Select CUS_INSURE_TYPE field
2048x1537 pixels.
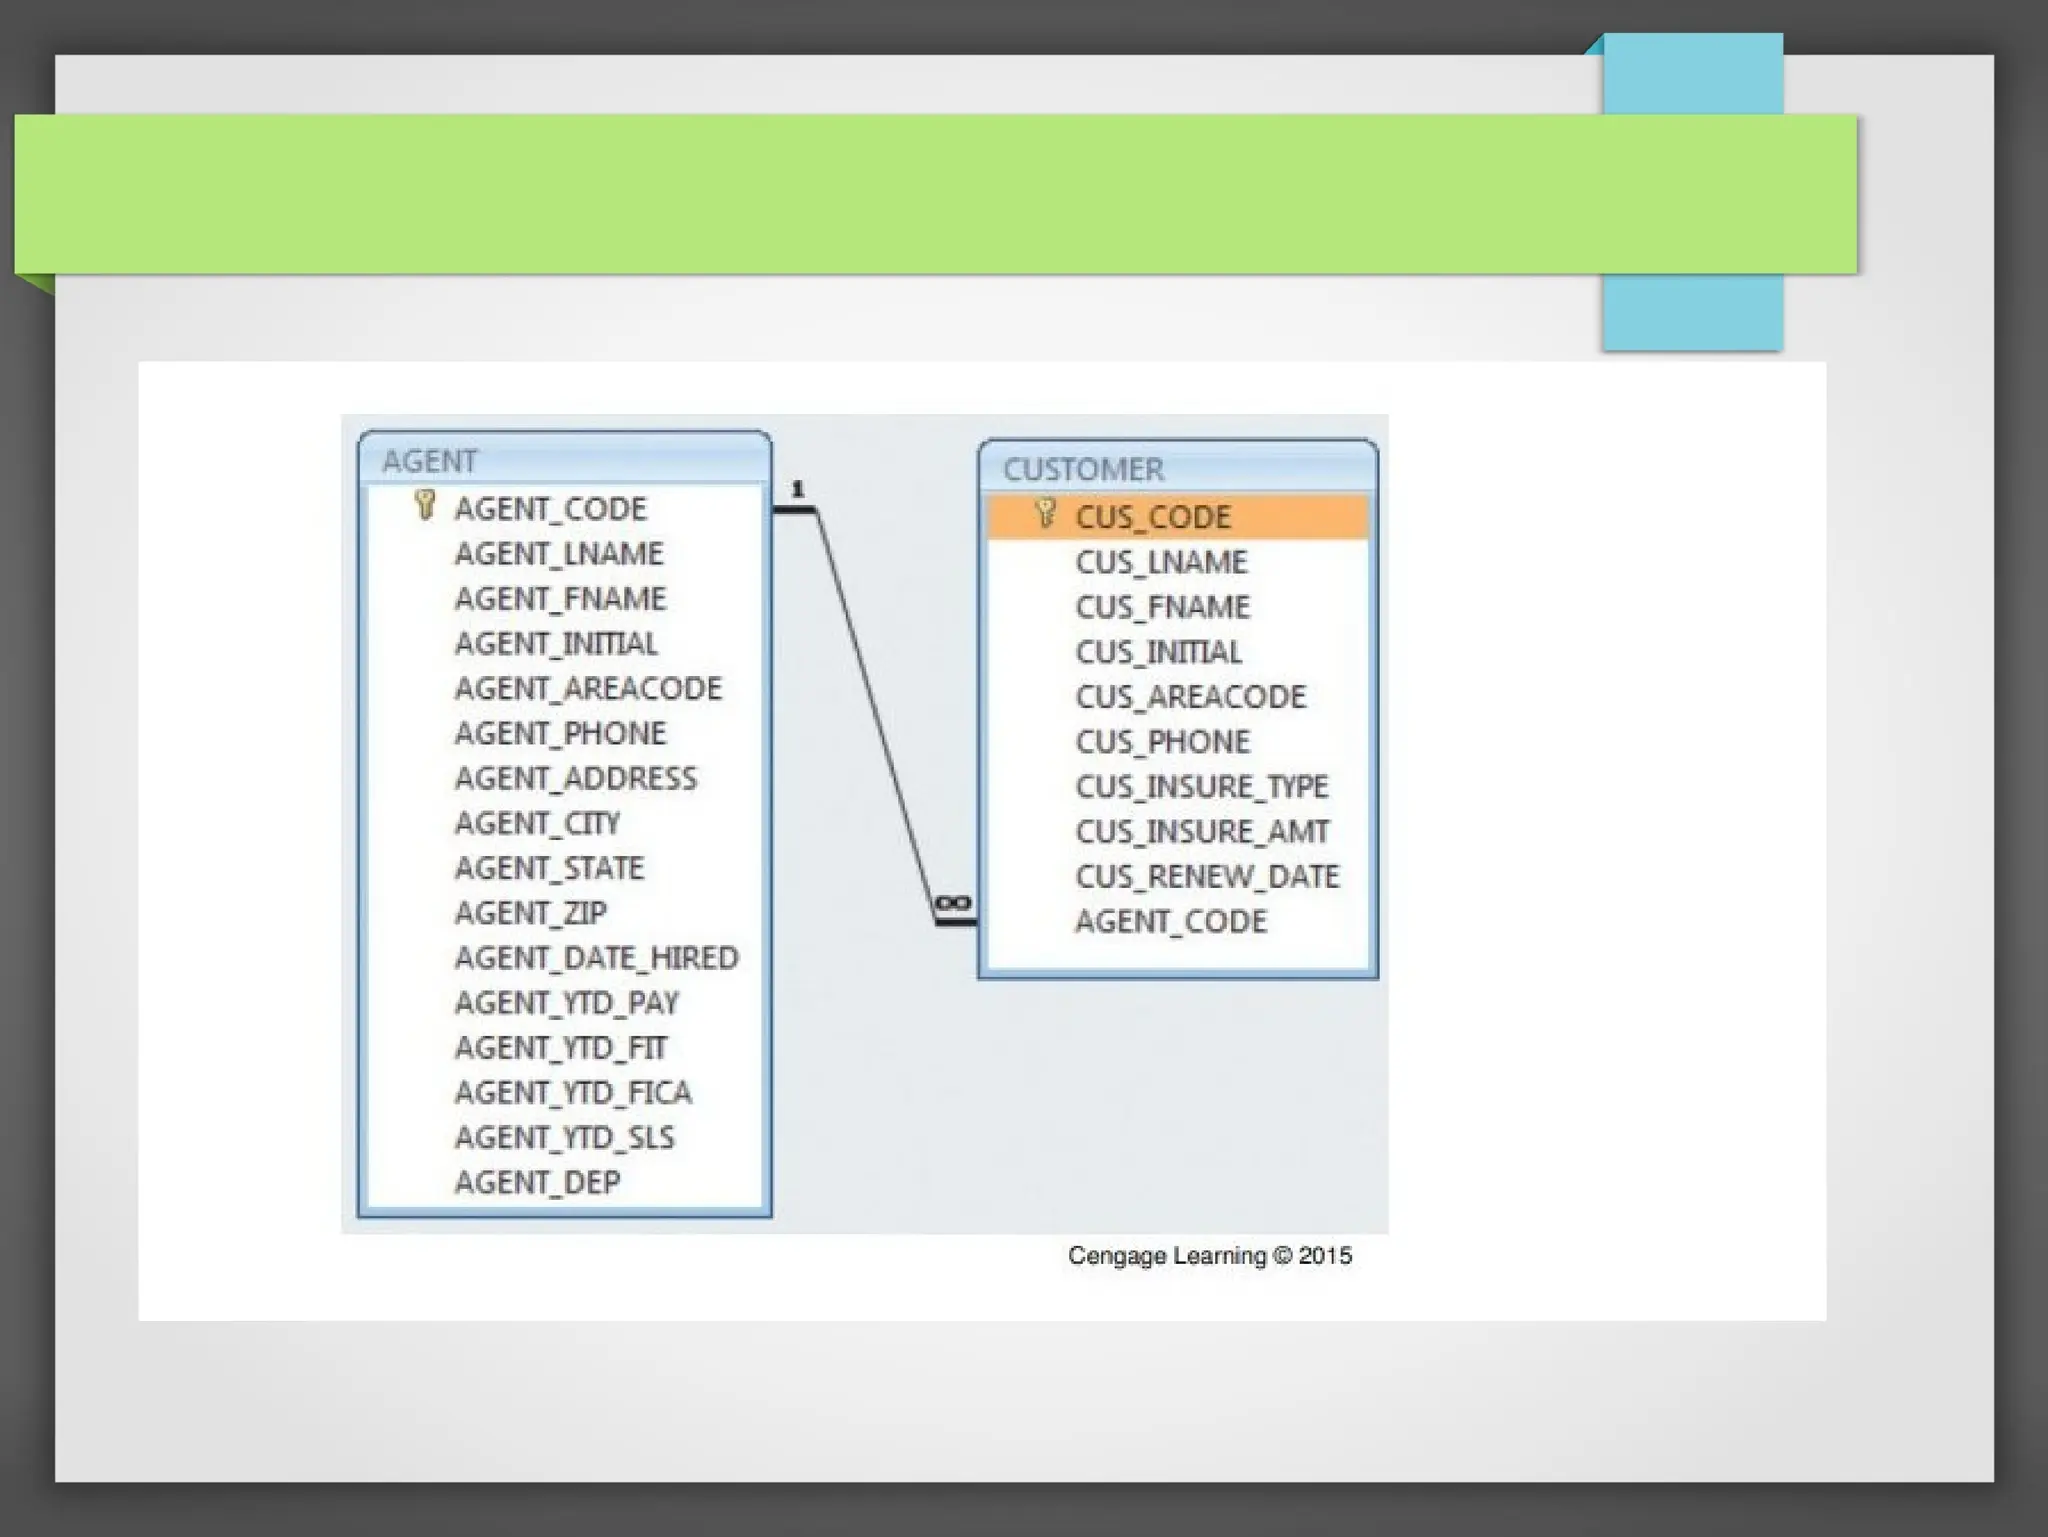pyautogui.click(x=1202, y=787)
